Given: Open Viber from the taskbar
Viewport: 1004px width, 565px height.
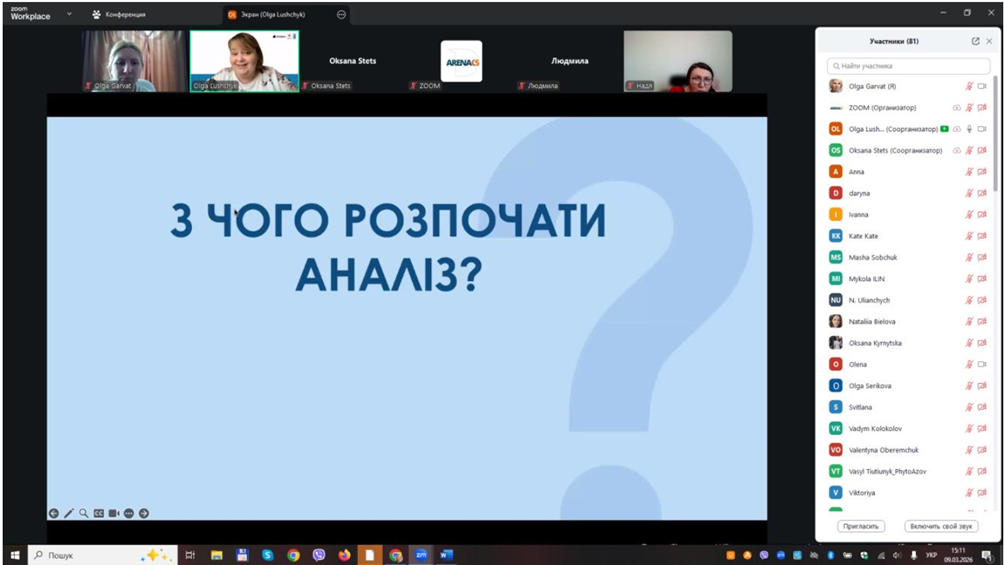Looking at the screenshot, I should click(x=319, y=555).
